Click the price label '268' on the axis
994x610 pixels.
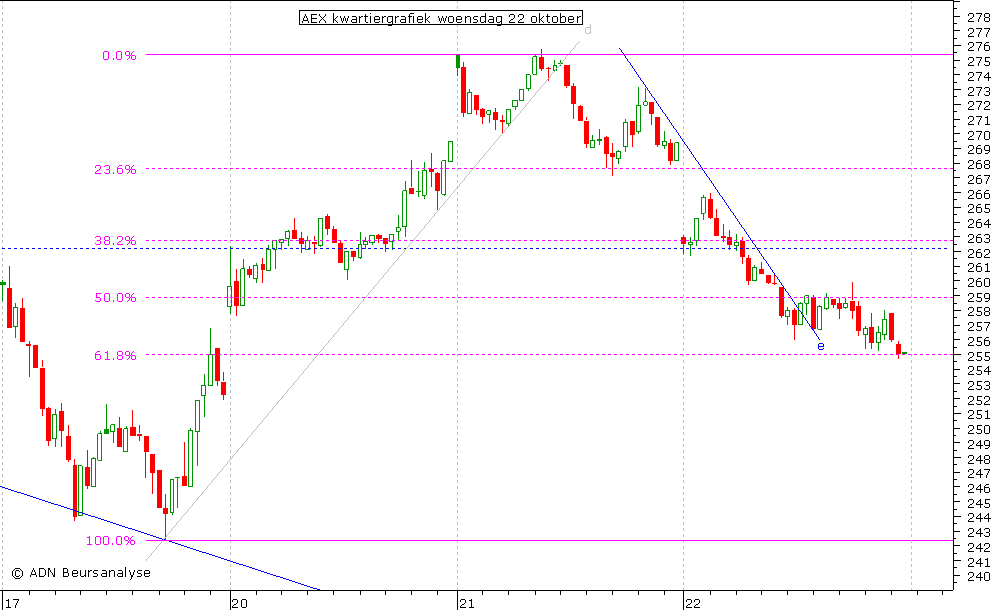click(978, 164)
